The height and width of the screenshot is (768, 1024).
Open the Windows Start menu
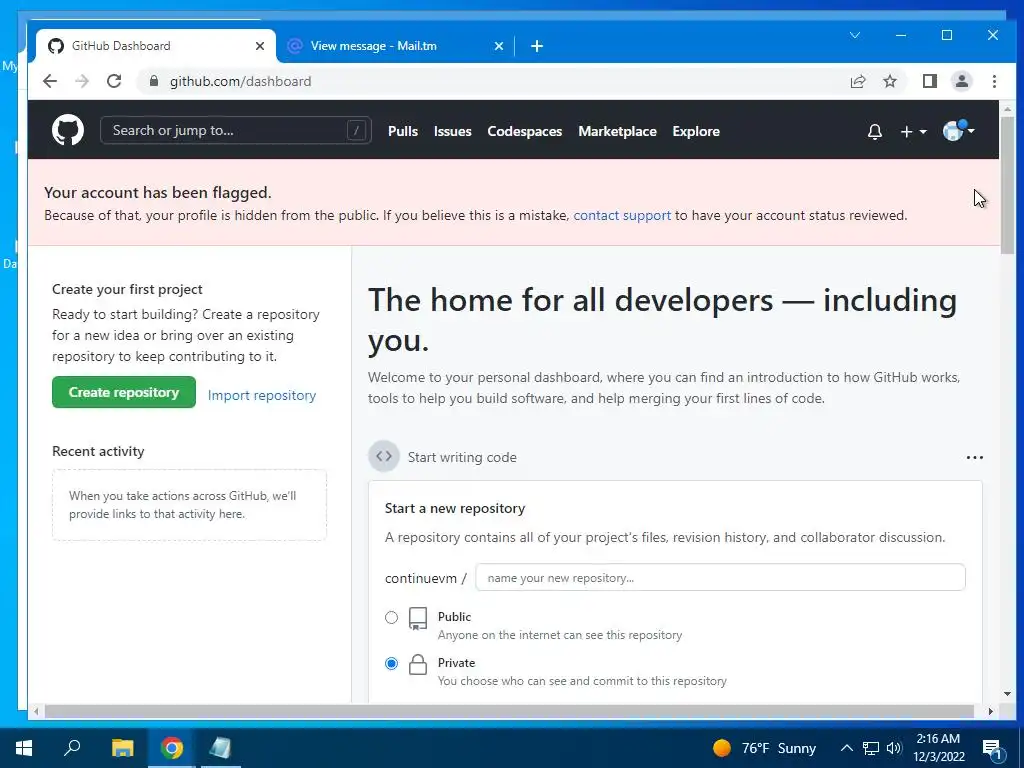pyautogui.click(x=24, y=748)
